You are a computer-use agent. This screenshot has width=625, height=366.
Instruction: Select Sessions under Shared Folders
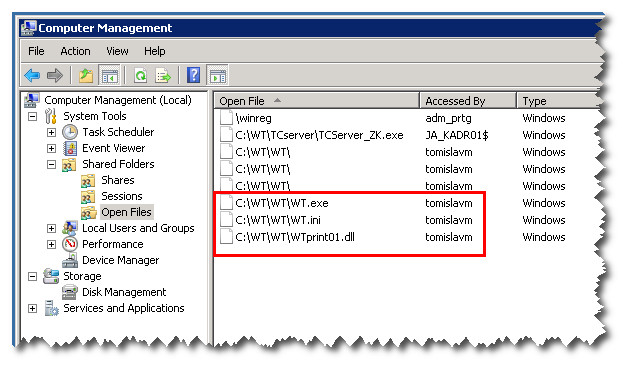(x=122, y=196)
